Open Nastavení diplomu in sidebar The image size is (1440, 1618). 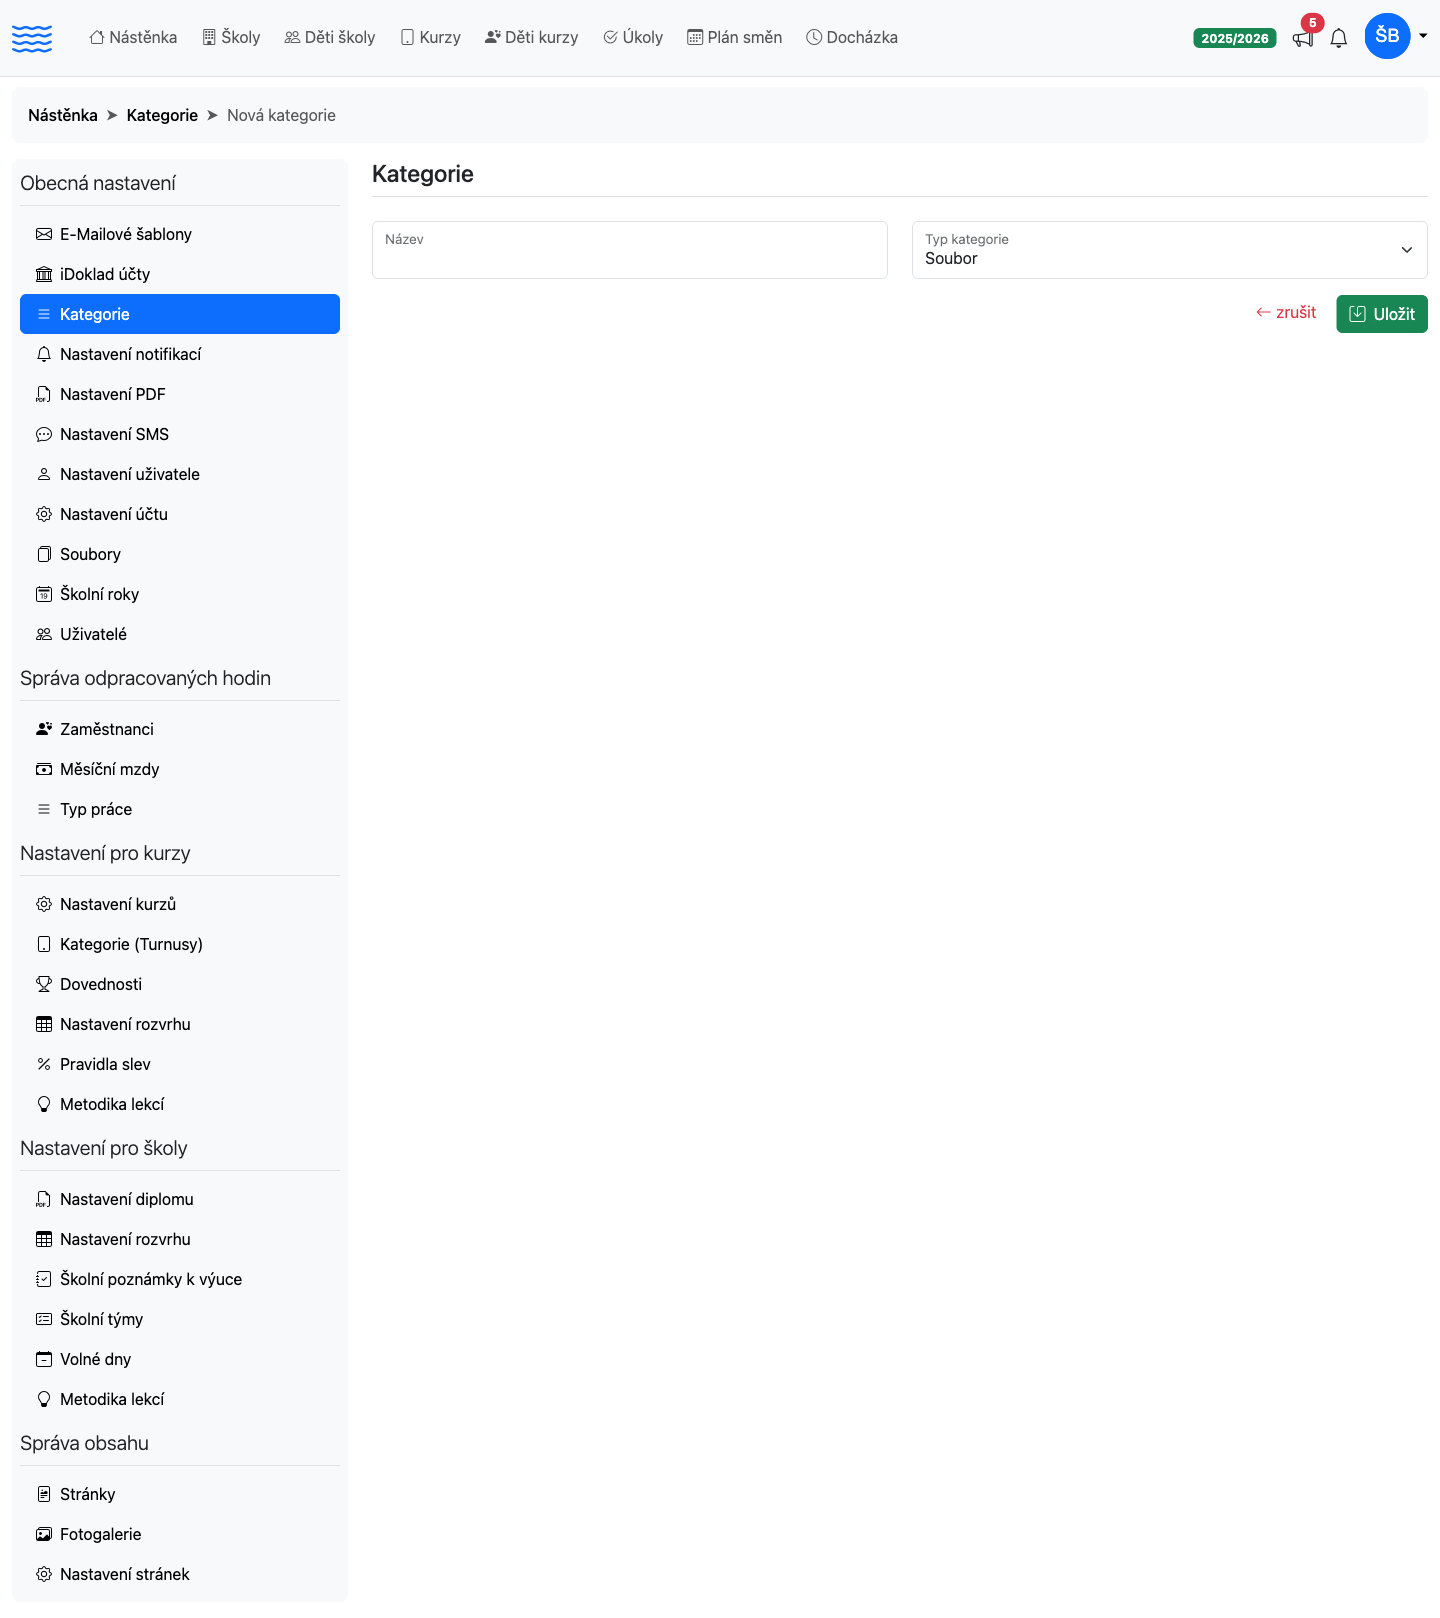(x=180, y=1199)
